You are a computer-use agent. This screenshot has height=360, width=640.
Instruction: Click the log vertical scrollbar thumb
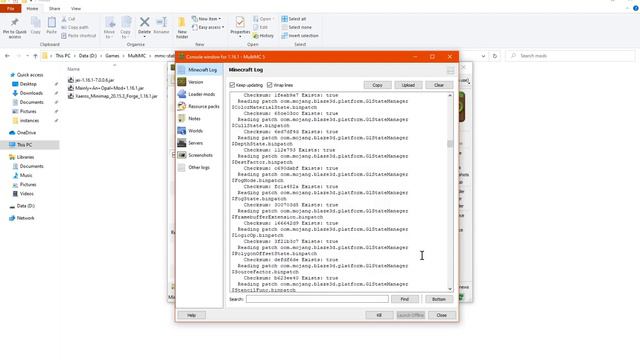point(450,144)
